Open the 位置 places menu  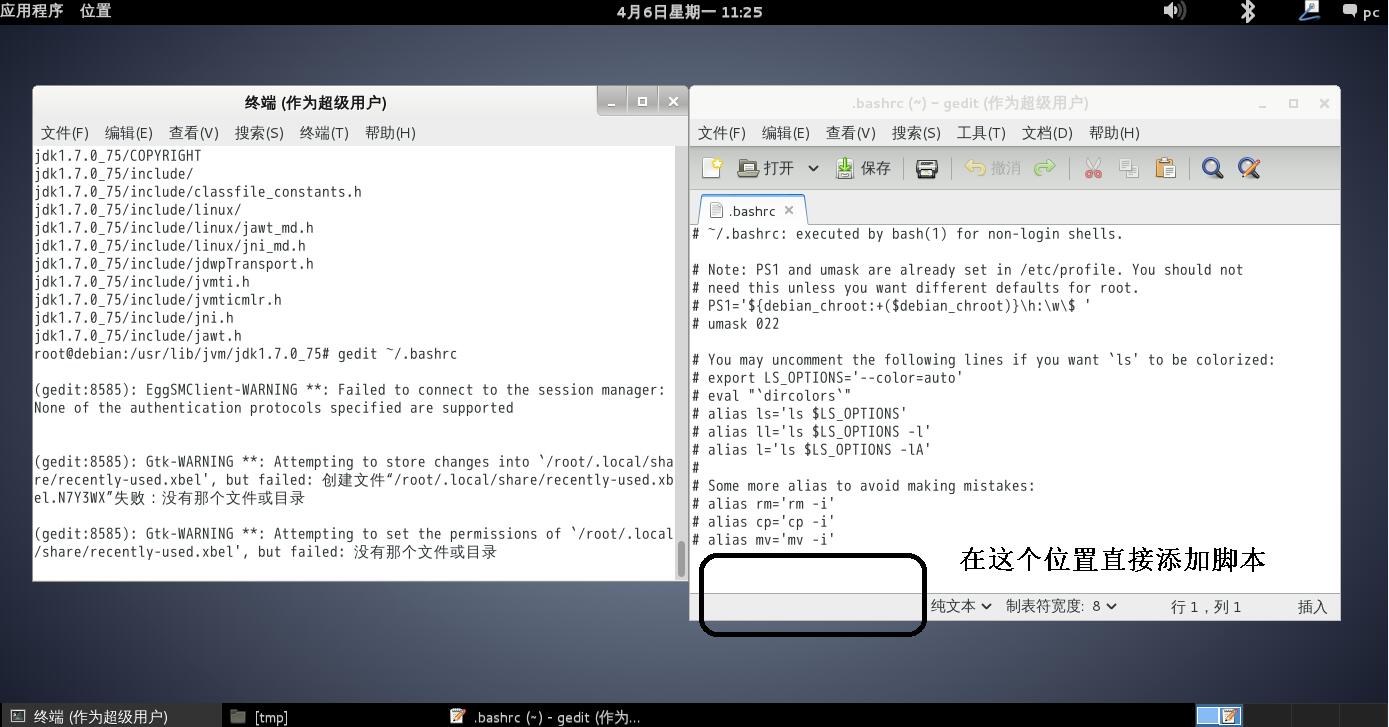(96, 11)
